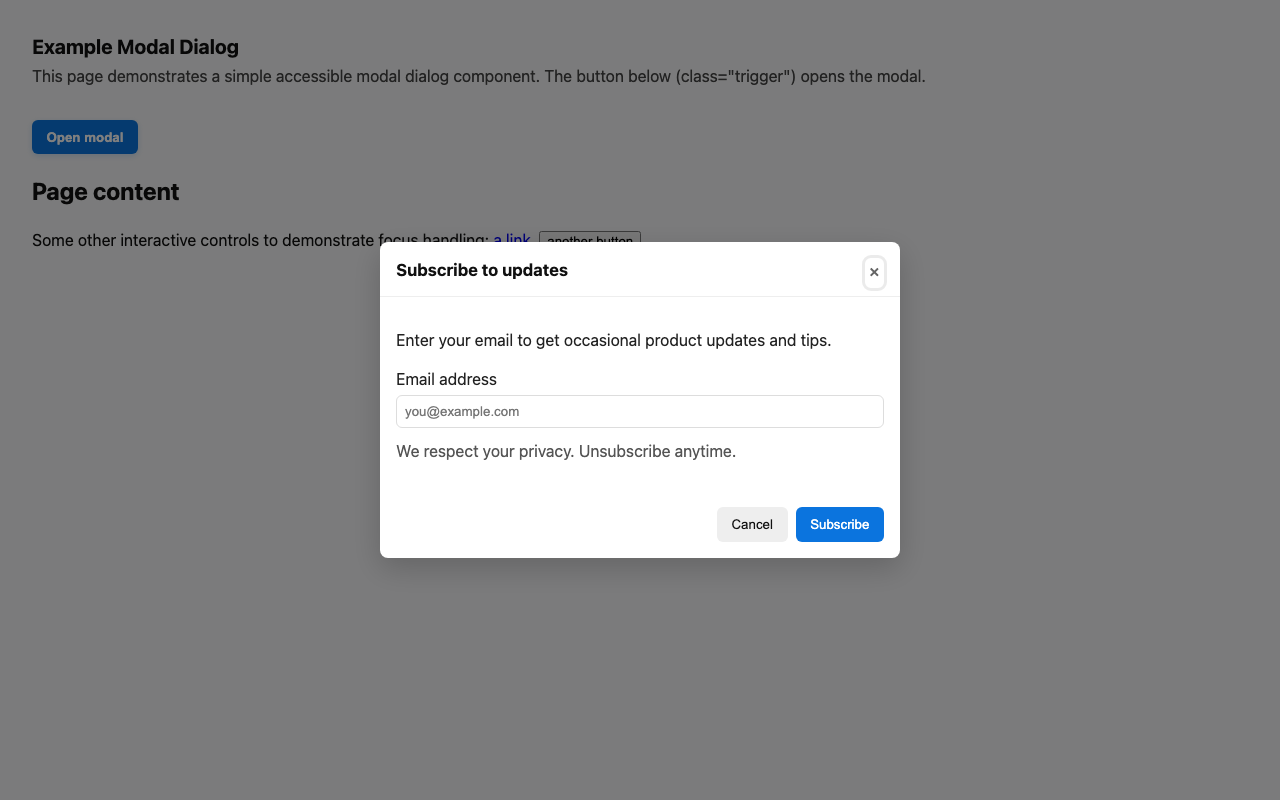Click inside the modal dialog card

click(640, 480)
